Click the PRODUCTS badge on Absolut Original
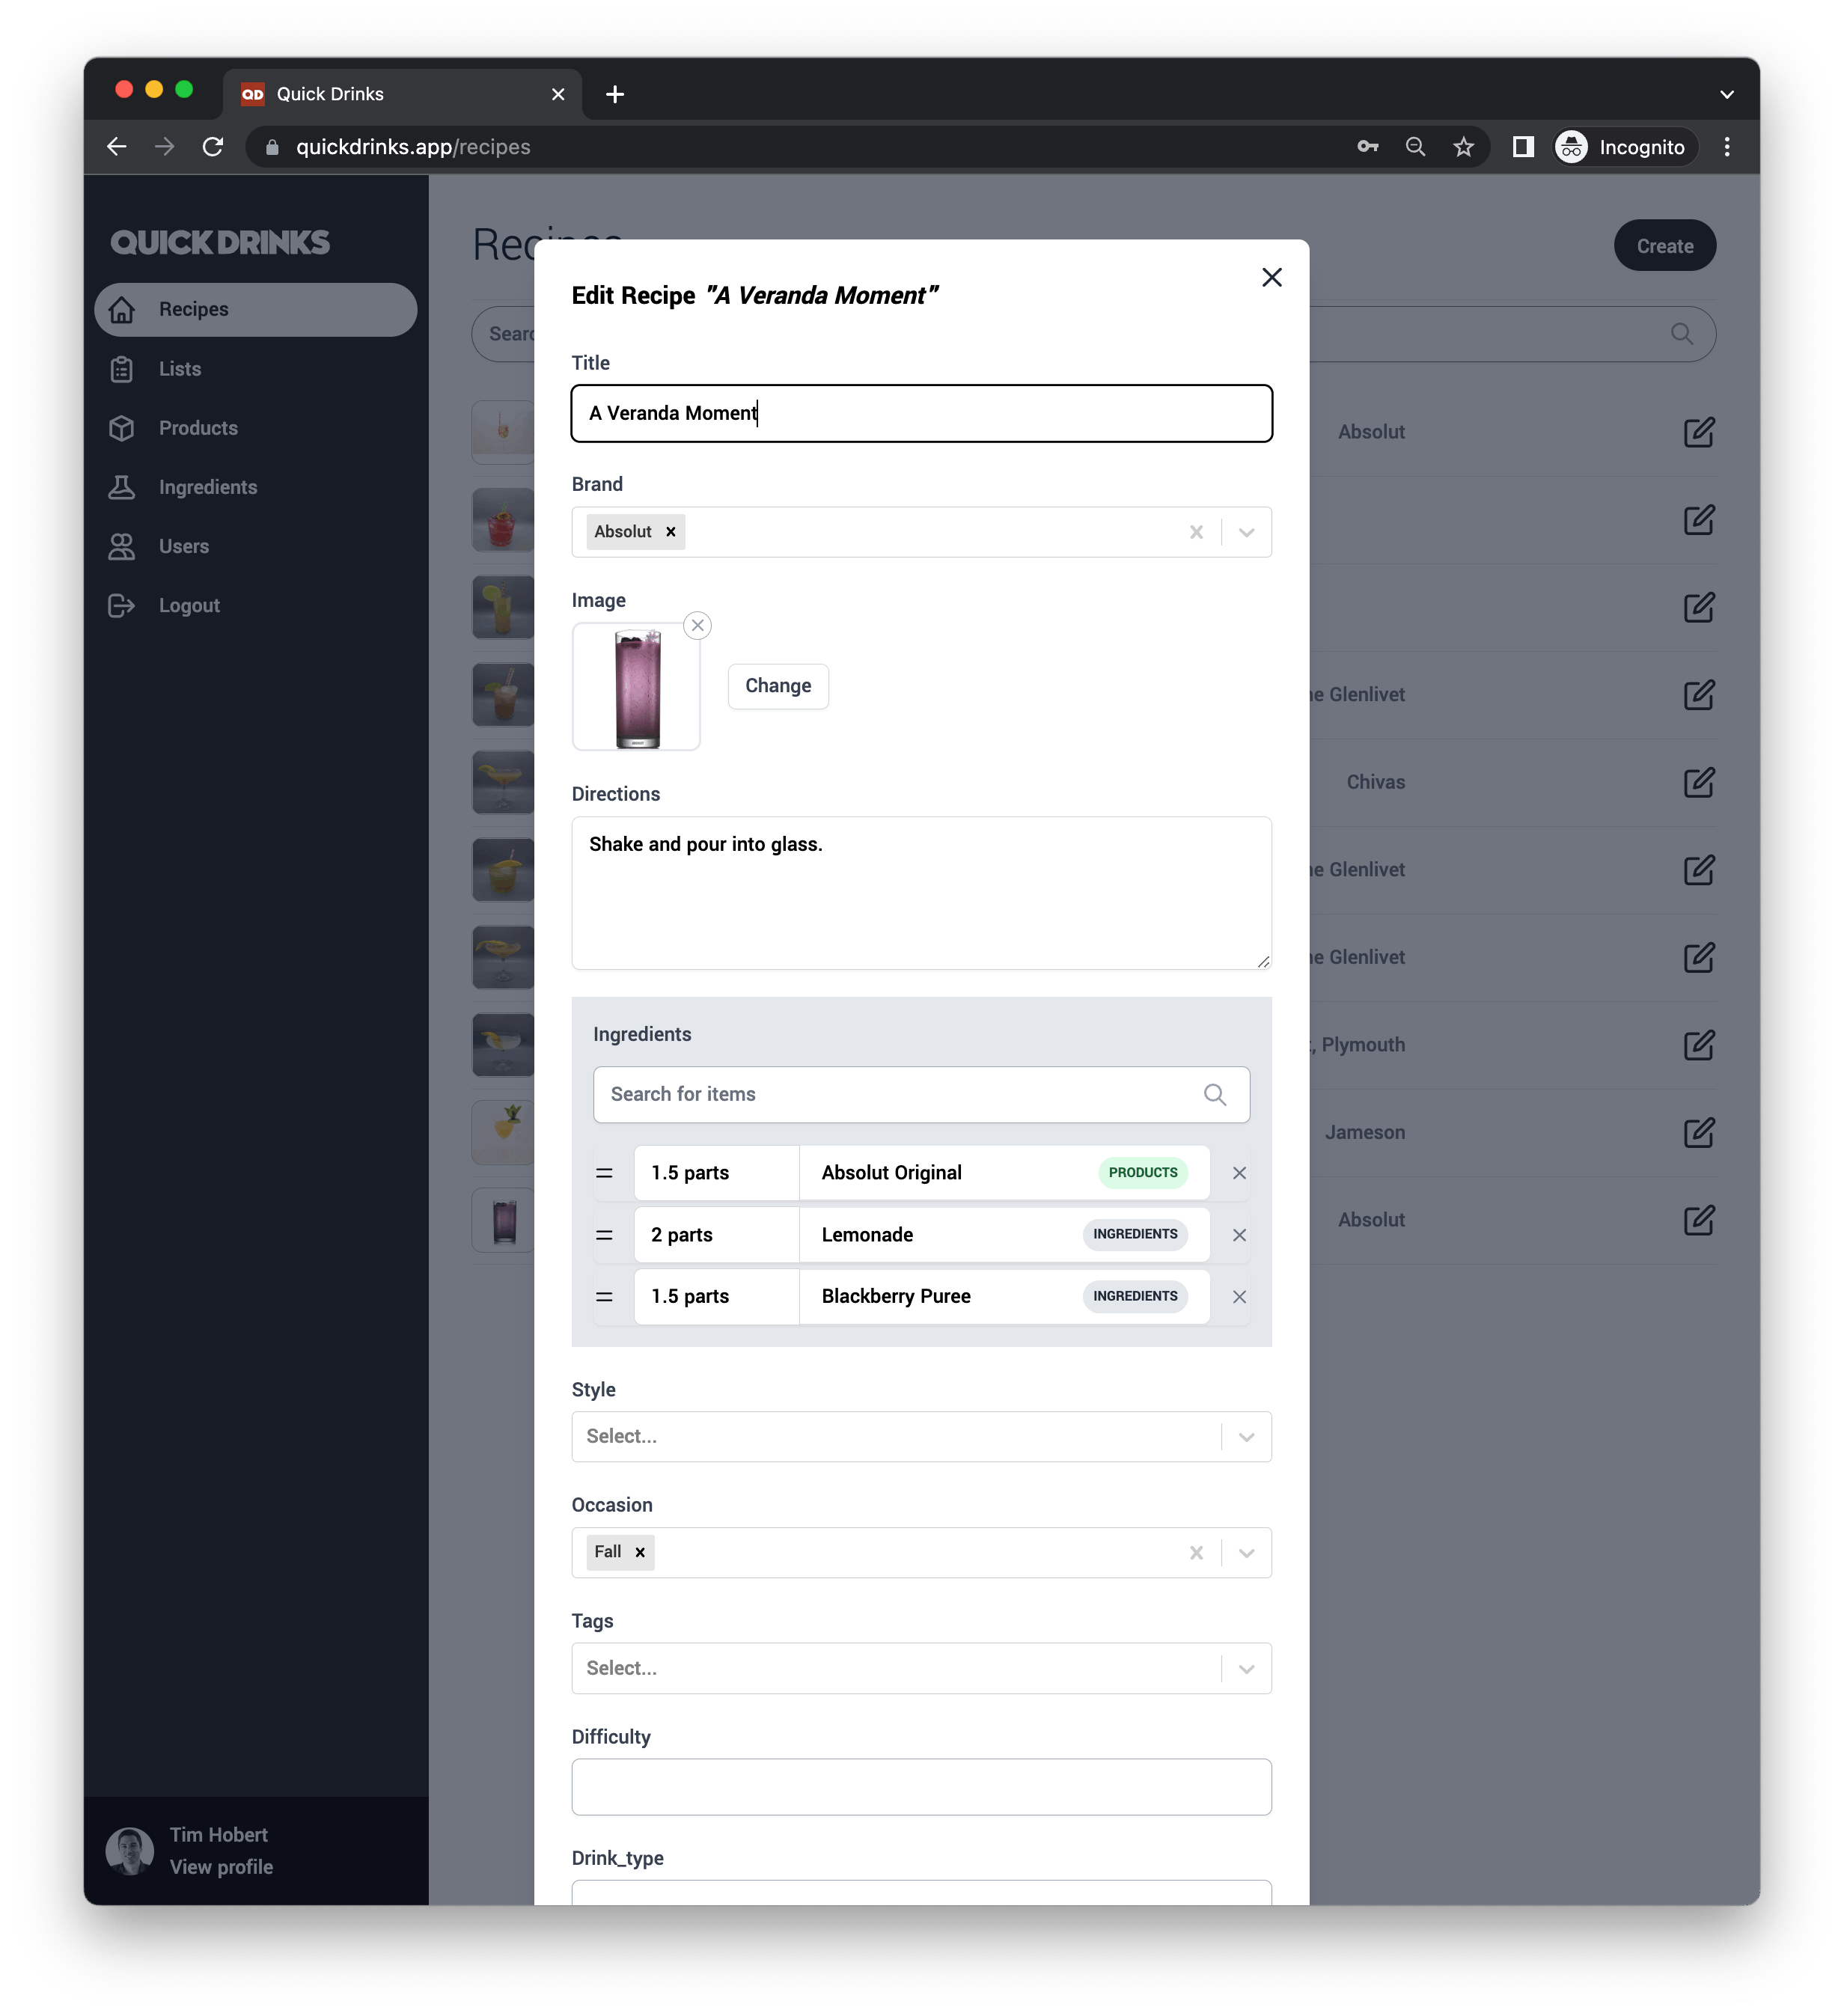The height and width of the screenshot is (2016, 1844). pyautogui.click(x=1143, y=1173)
